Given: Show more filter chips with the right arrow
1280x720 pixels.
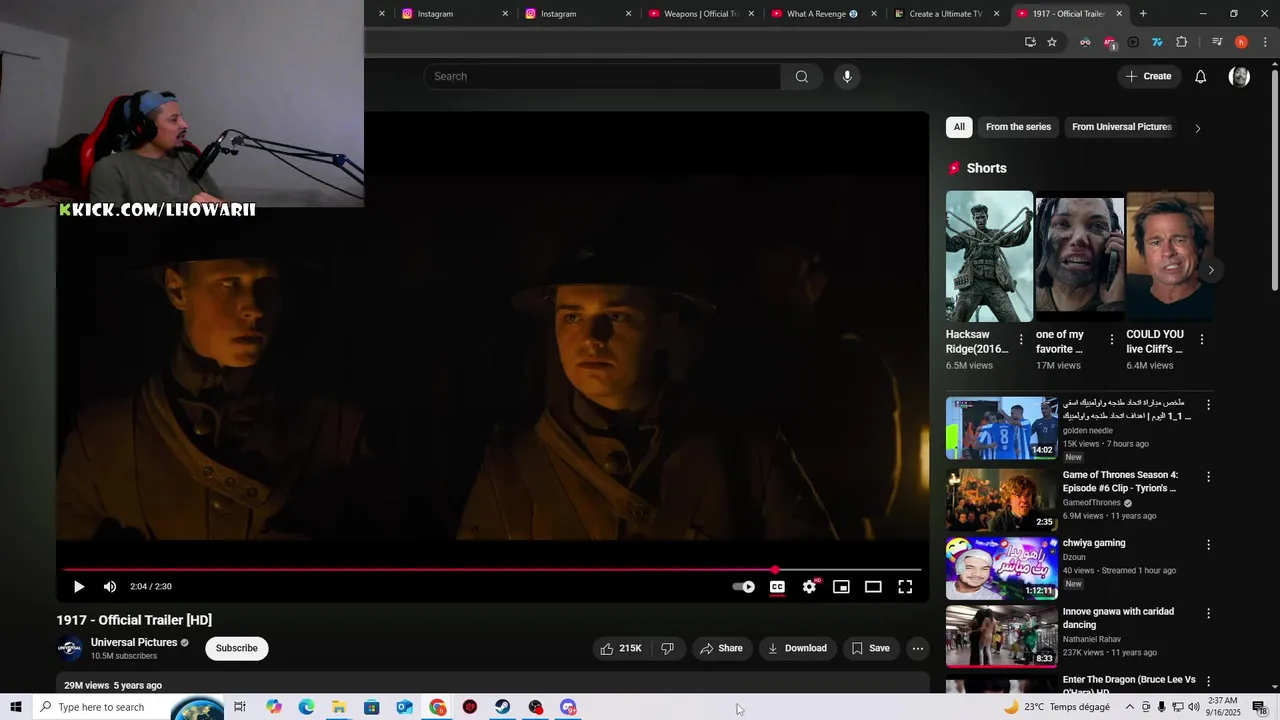Looking at the screenshot, I should [x=1197, y=128].
